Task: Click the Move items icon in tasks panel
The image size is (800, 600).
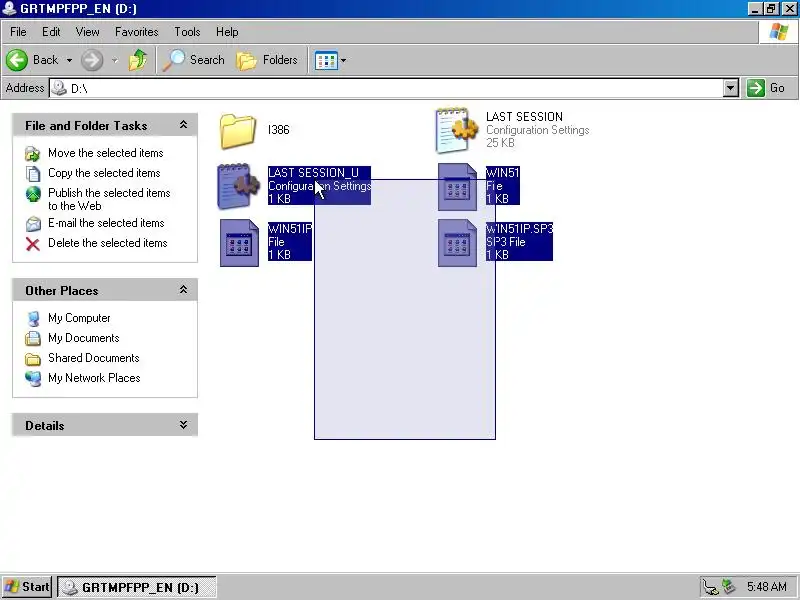Action: (33, 154)
